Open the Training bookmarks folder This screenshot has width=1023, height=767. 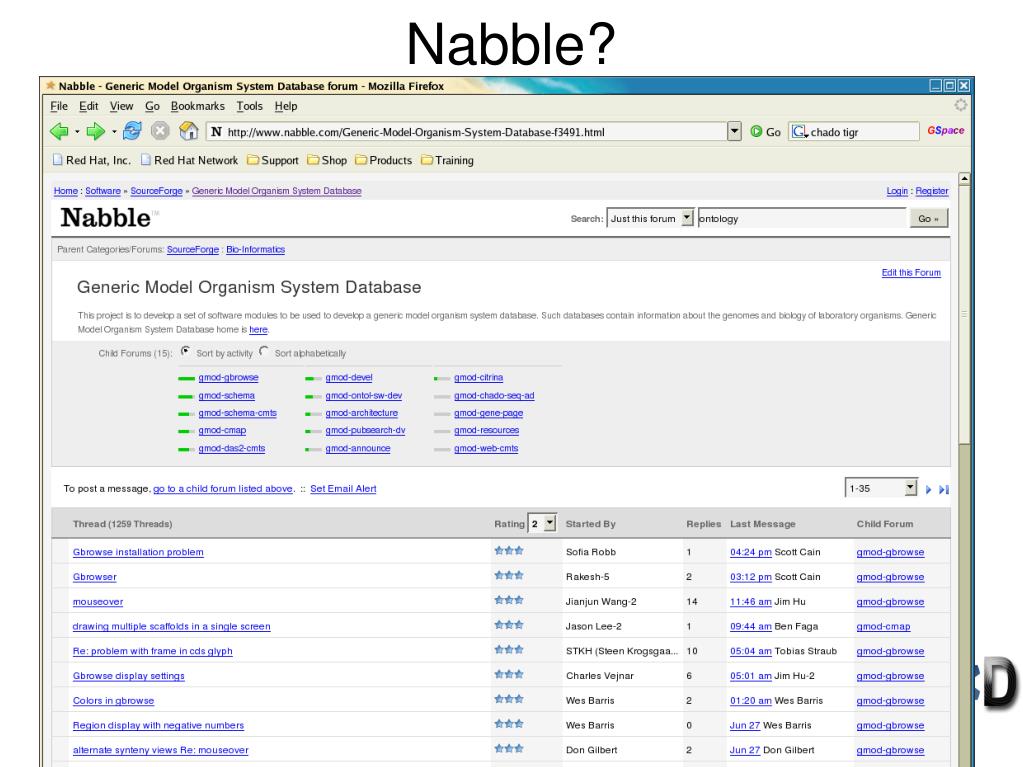[x=448, y=160]
